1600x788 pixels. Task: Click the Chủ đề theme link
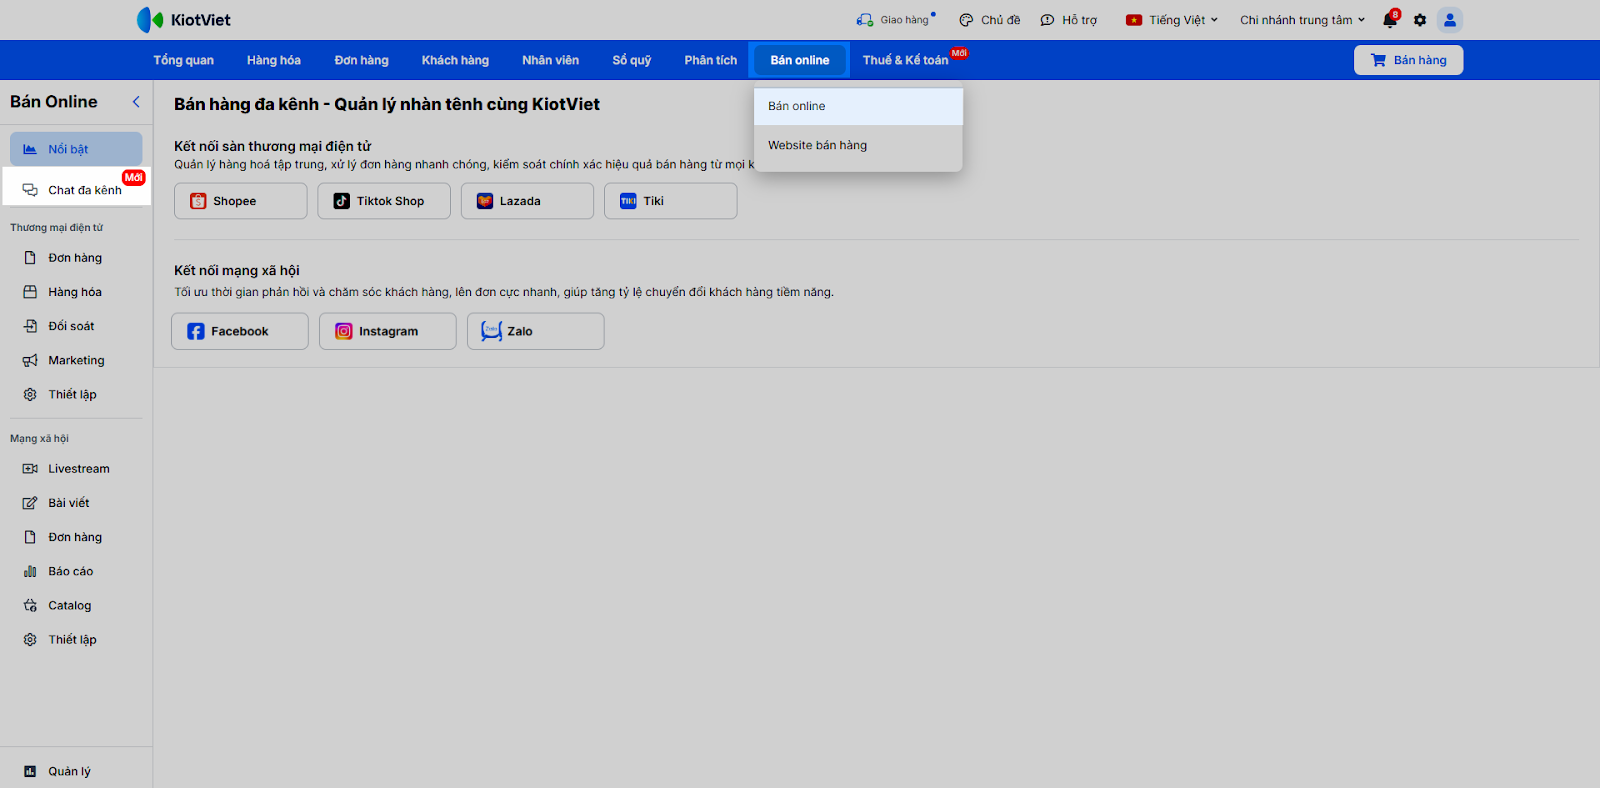tap(1000, 20)
